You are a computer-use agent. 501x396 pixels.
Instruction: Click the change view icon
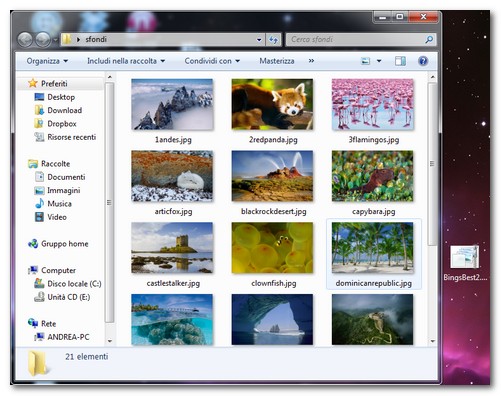coord(366,61)
